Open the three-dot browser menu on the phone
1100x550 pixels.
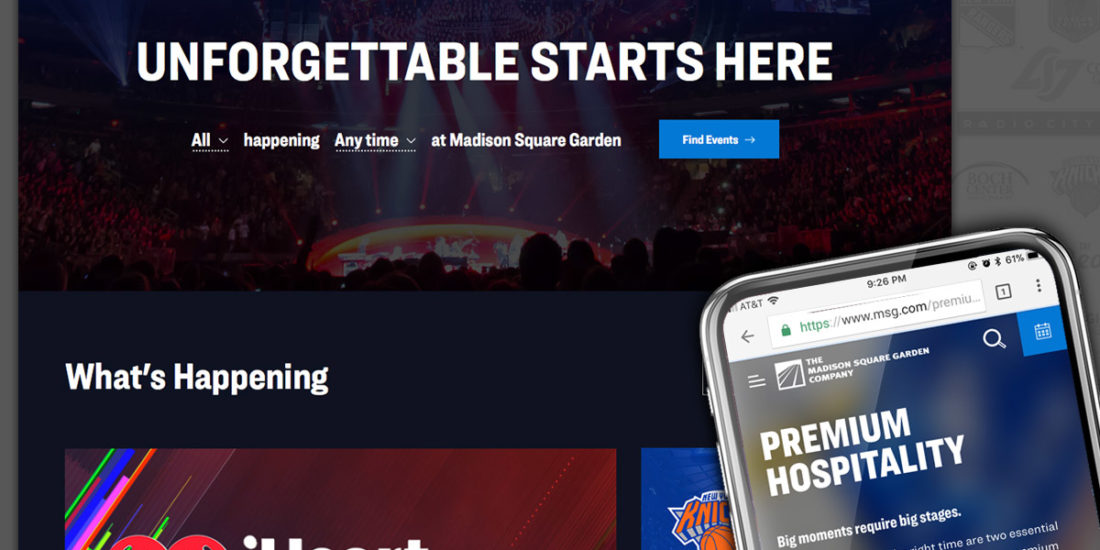[x=1038, y=286]
